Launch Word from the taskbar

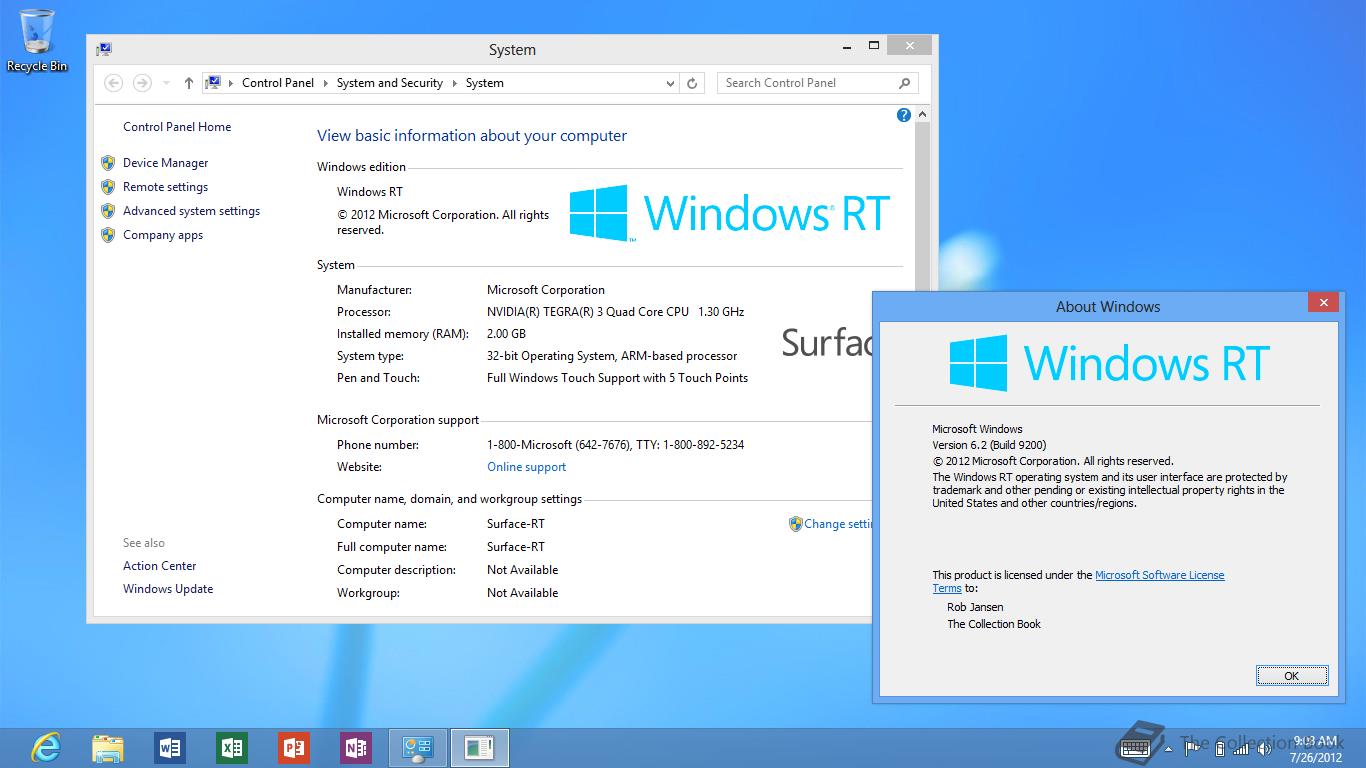coord(170,748)
